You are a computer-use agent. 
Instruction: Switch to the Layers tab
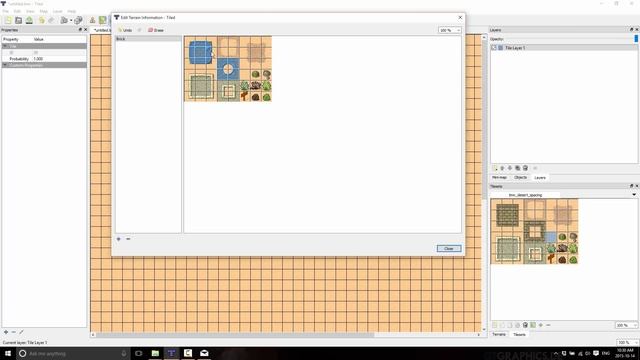click(540, 178)
